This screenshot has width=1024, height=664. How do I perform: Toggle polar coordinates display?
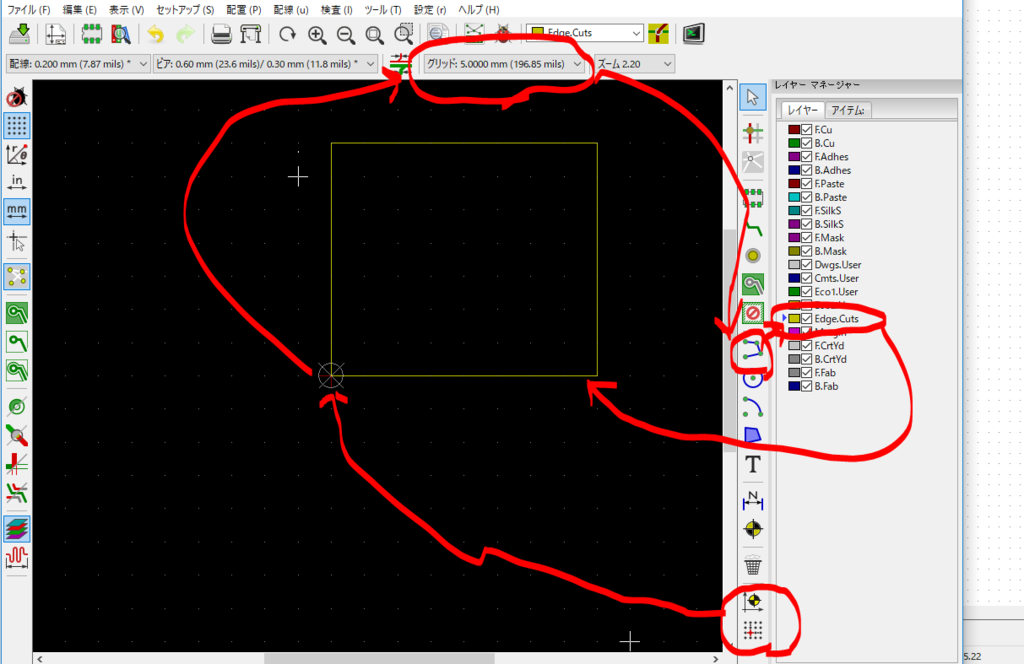click(16, 154)
